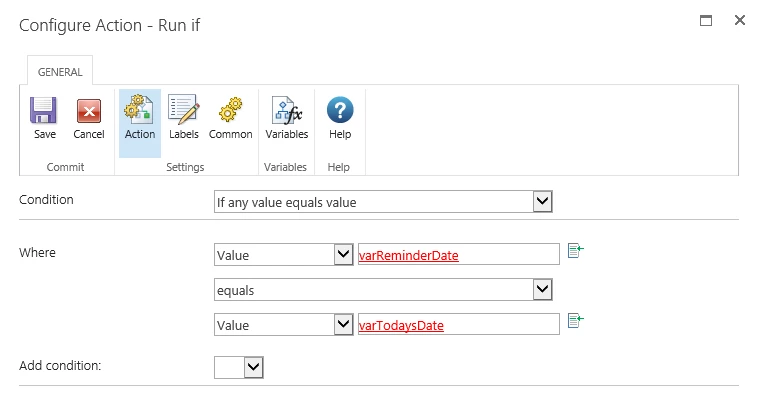Open the Condition dropdown showing 'If any value equals value'
758x395 pixels.
pyautogui.click(x=383, y=202)
